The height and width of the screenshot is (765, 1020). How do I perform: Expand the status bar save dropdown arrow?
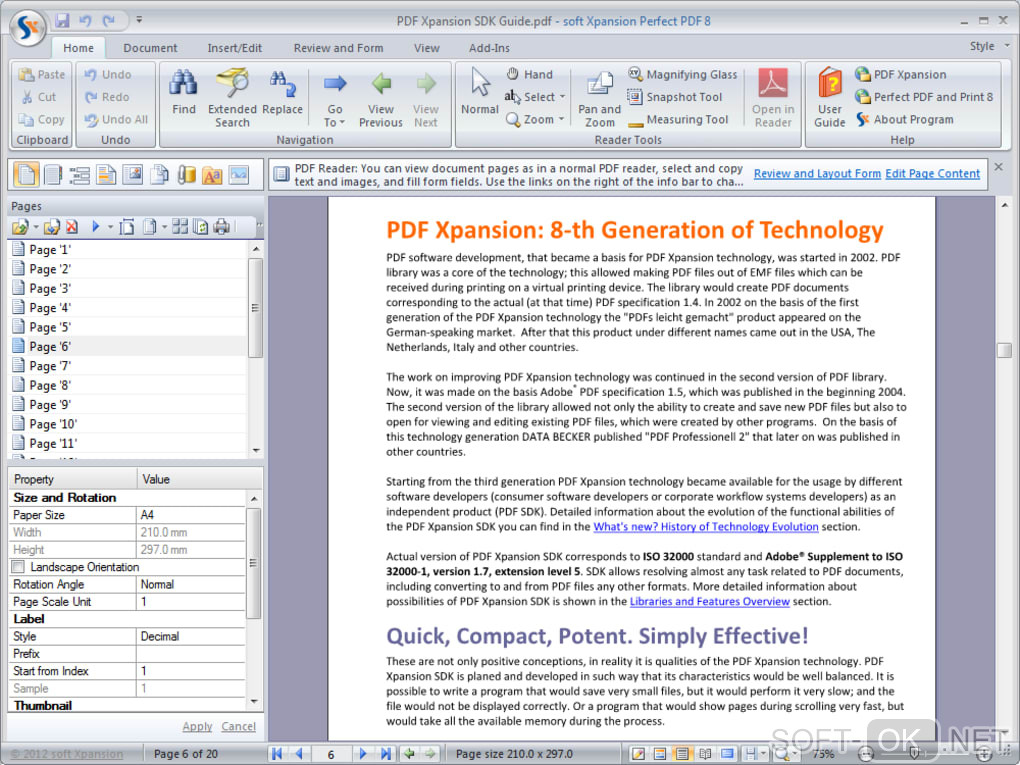(x=763, y=754)
